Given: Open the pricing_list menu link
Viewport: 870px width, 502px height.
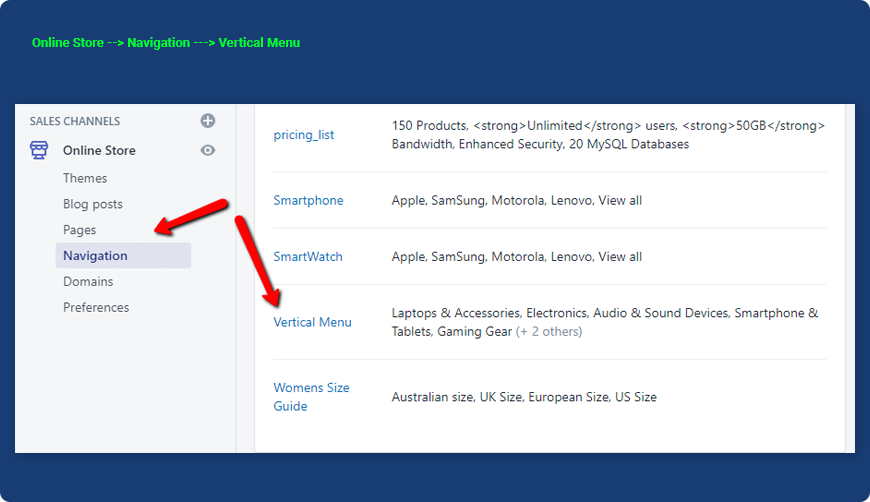Looking at the screenshot, I should pyautogui.click(x=304, y=135).
